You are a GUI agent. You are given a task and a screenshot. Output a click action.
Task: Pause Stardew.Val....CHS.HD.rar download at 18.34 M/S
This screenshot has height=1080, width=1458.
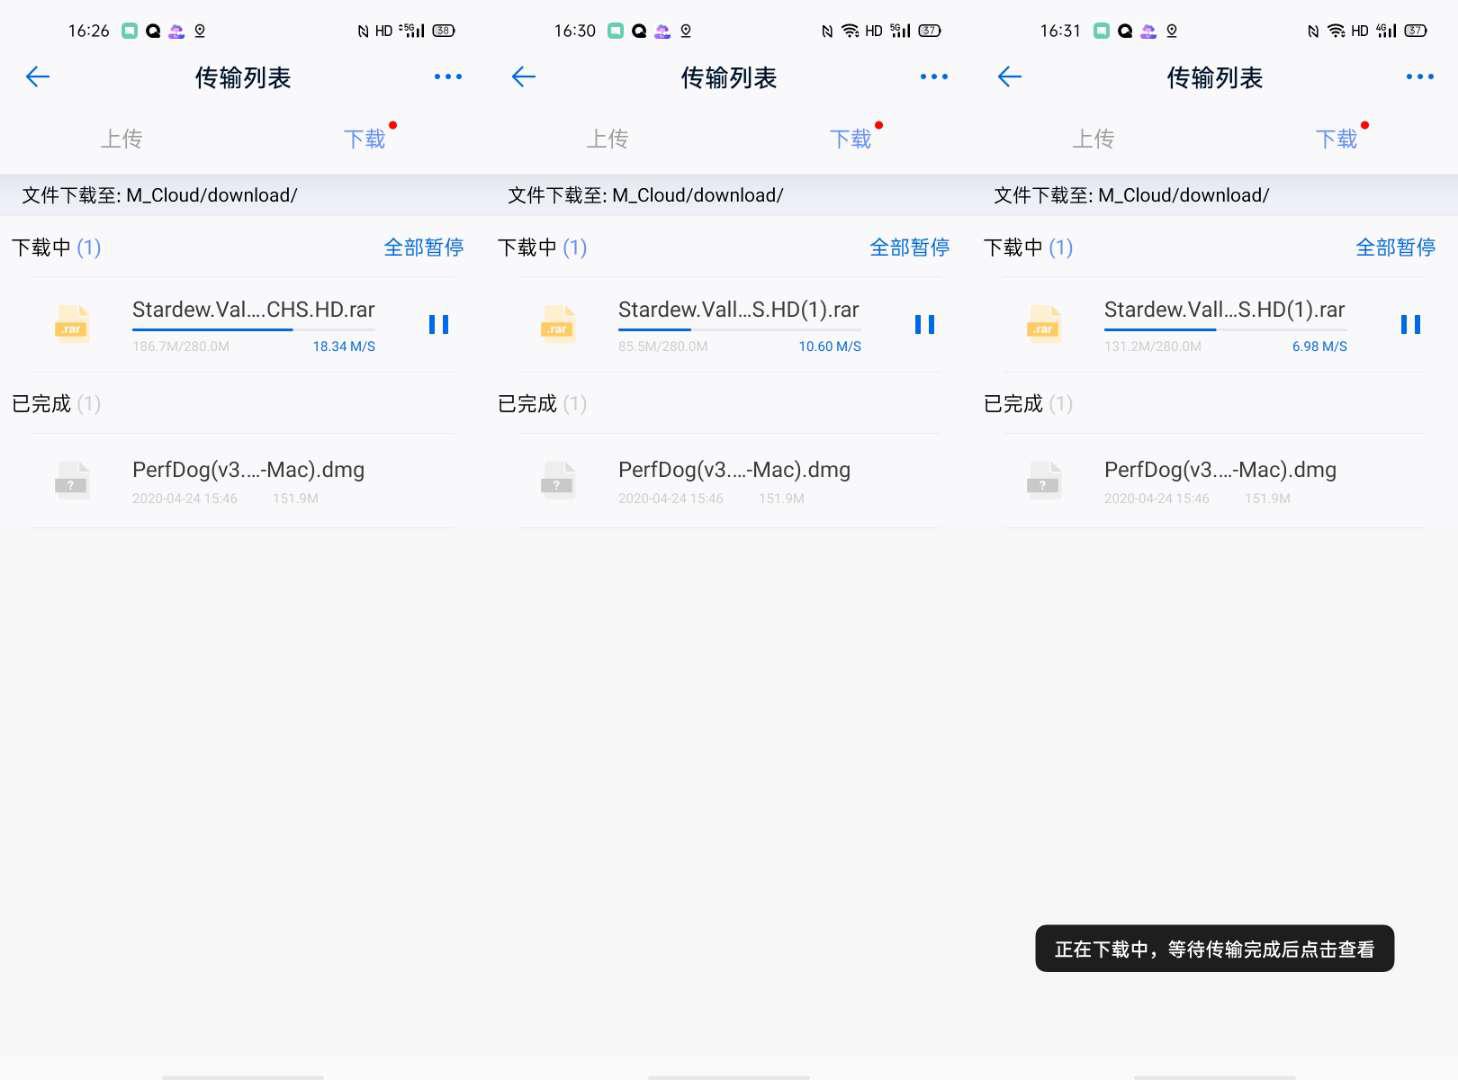click(439, 324)
